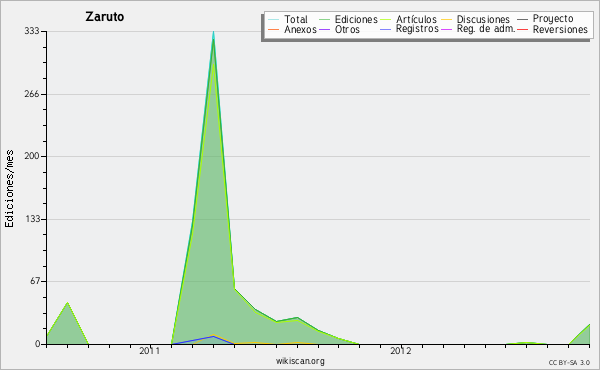Select the "Registros" legend entry

tap(417, 29)
